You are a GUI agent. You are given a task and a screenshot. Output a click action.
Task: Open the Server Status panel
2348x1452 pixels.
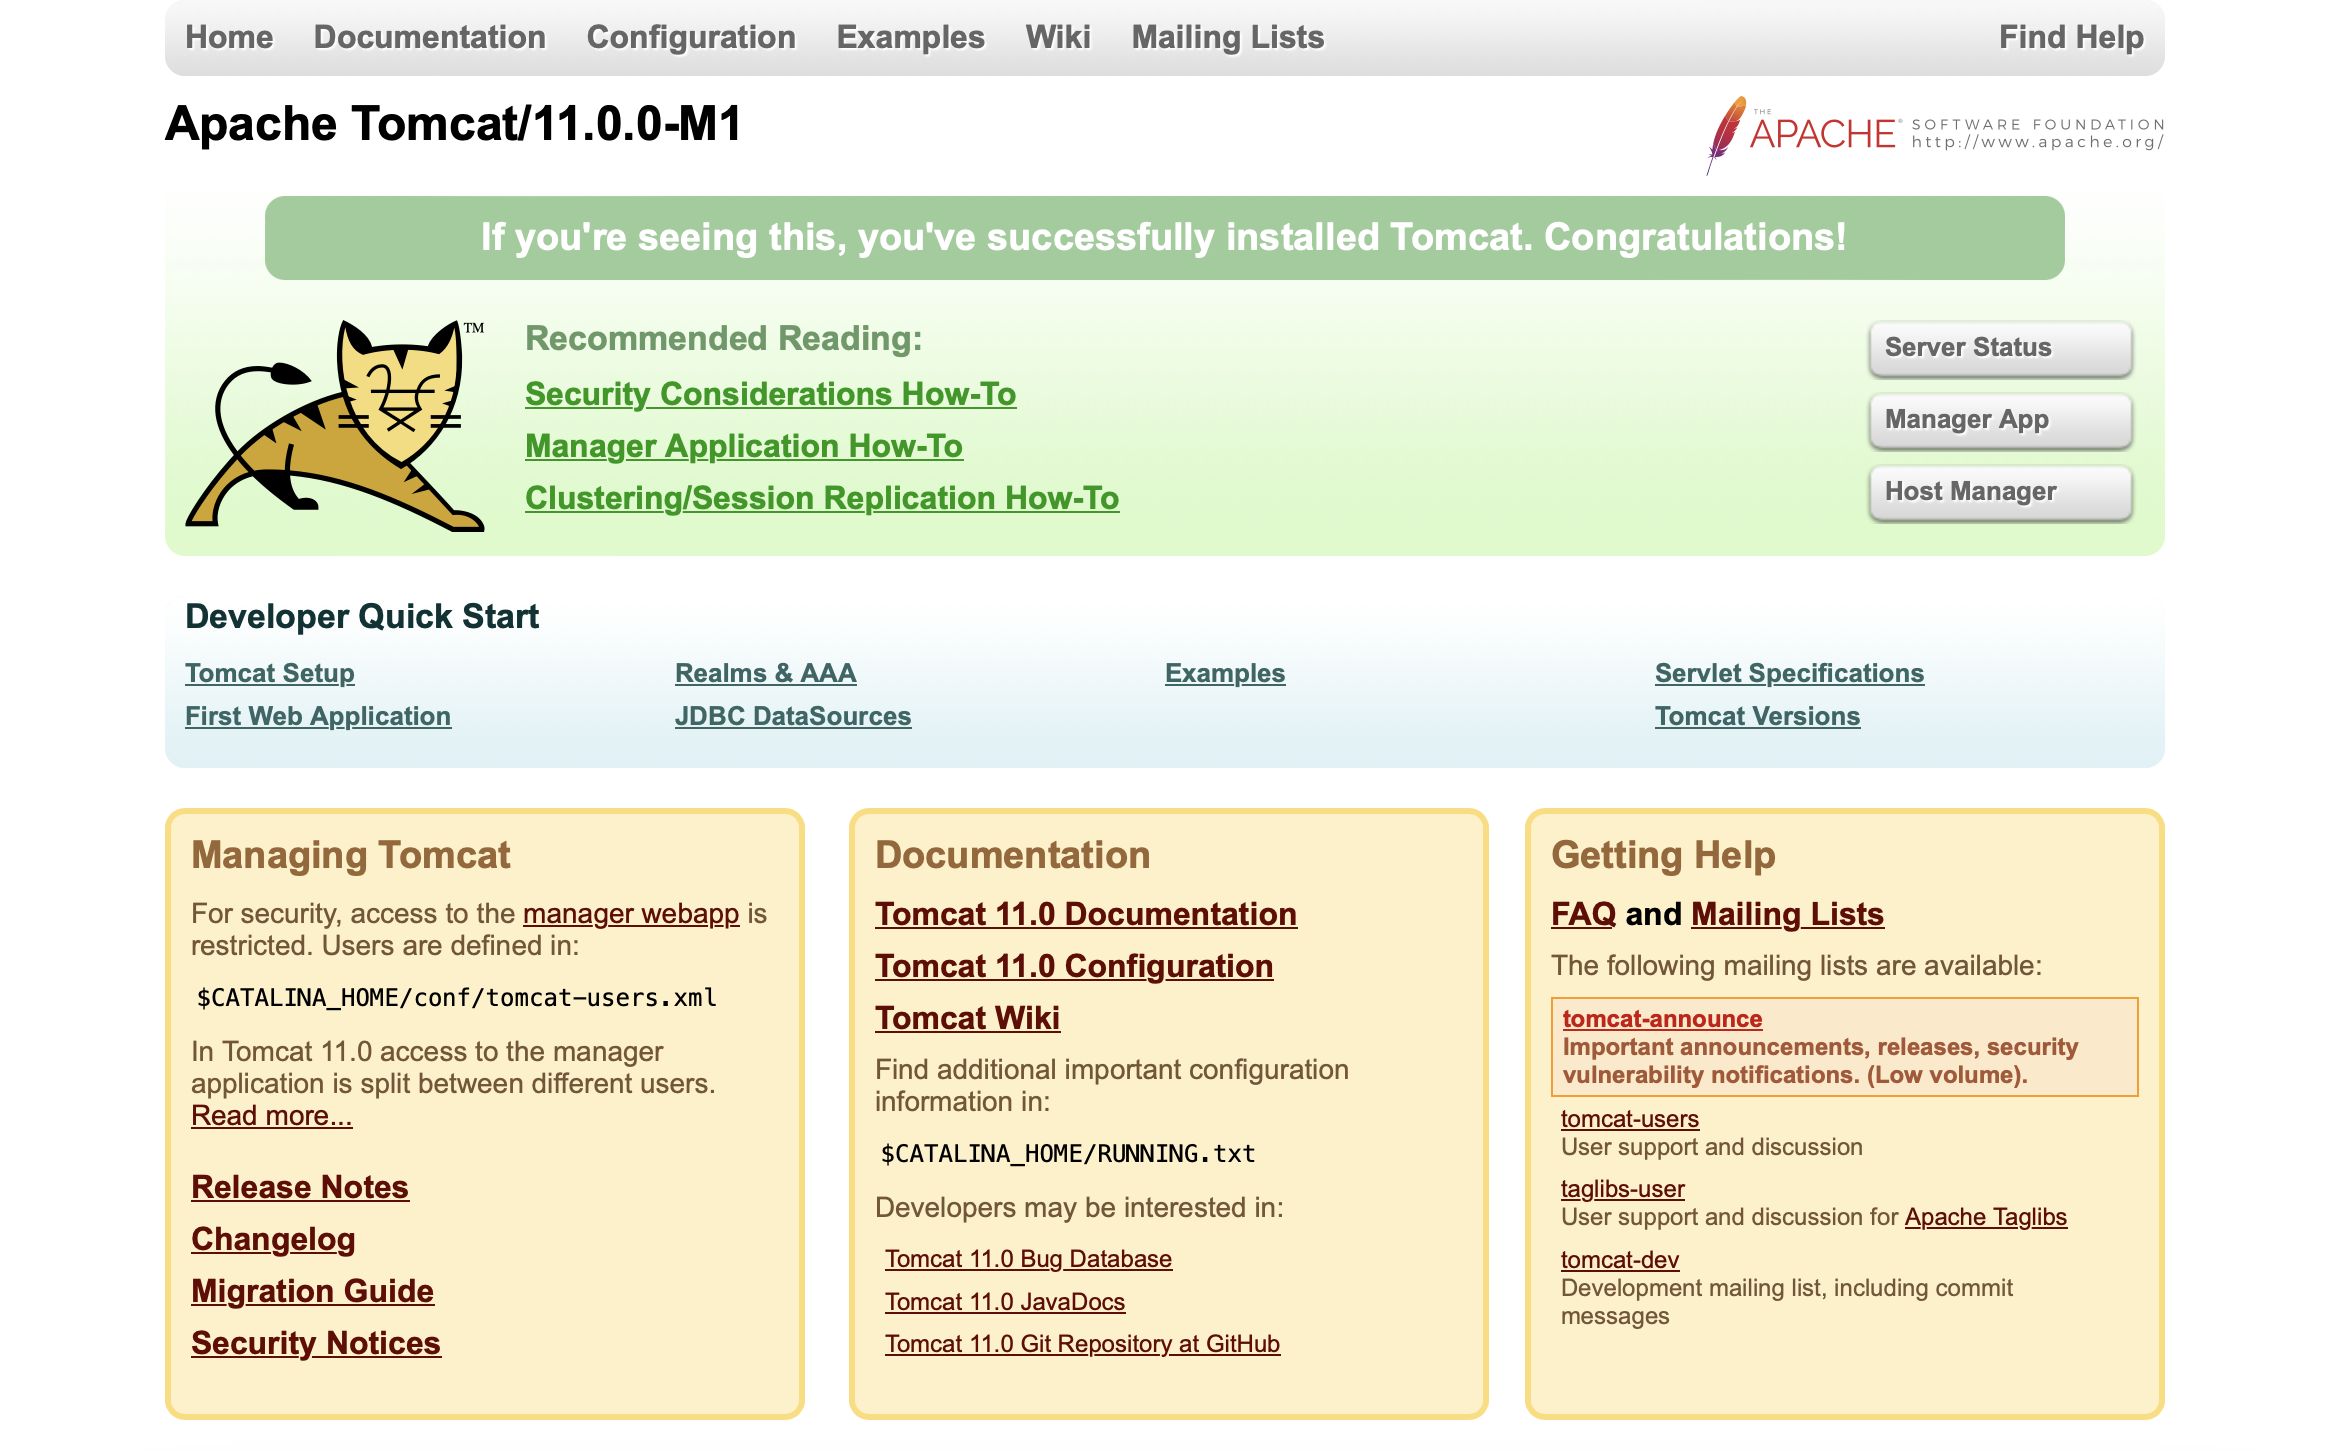click(1999, 347)
